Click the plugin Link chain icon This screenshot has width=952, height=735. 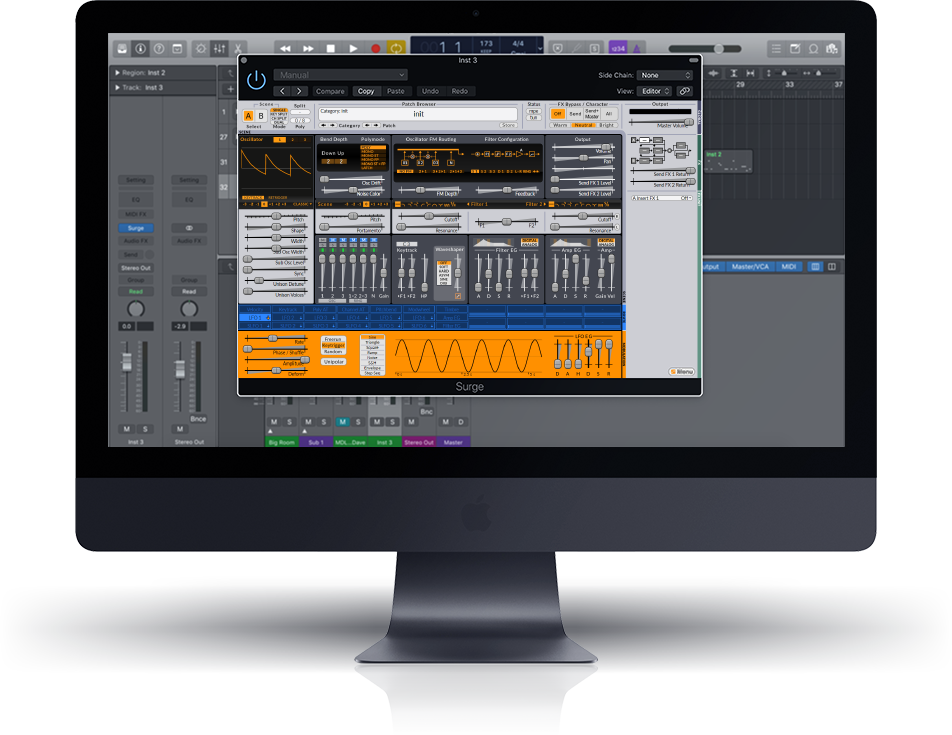tap(684, 91)
